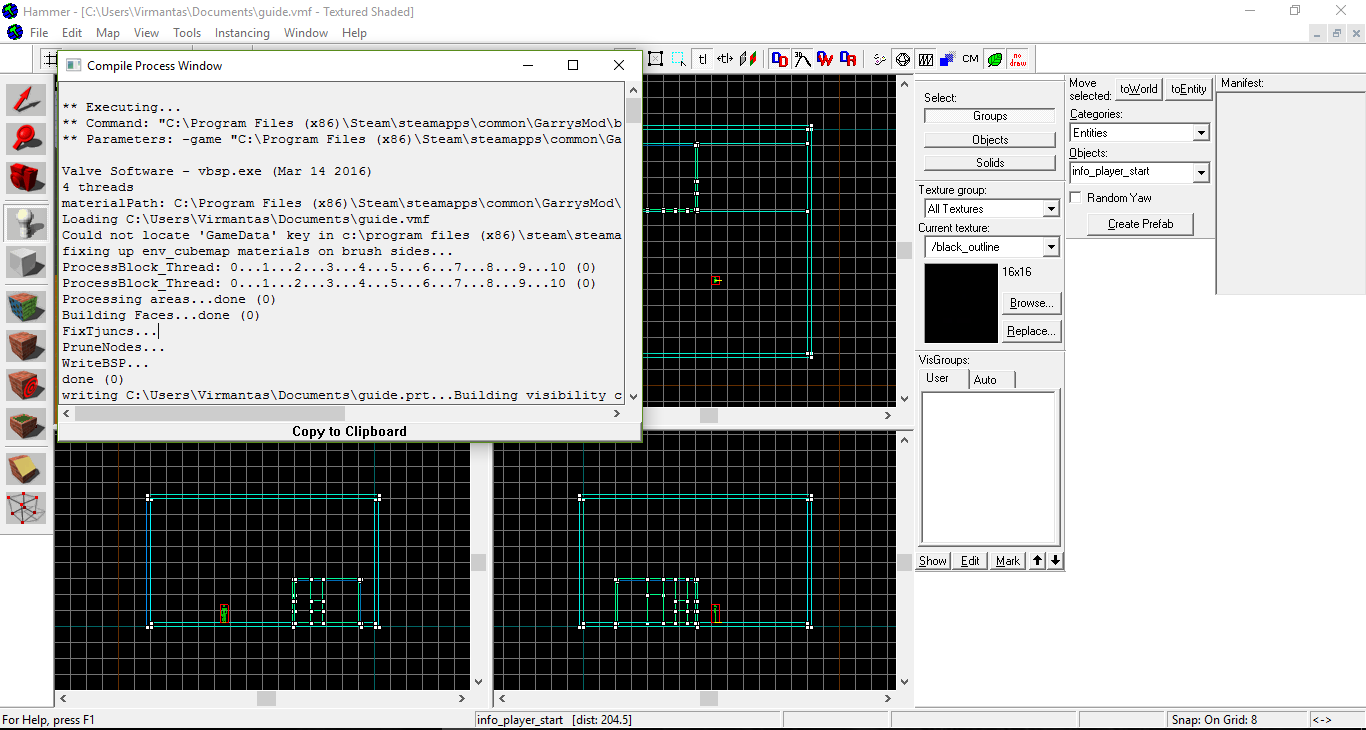The image size is (1366, 730).
Task: Click the black current texture preview
Action: (x=961, y=303)
